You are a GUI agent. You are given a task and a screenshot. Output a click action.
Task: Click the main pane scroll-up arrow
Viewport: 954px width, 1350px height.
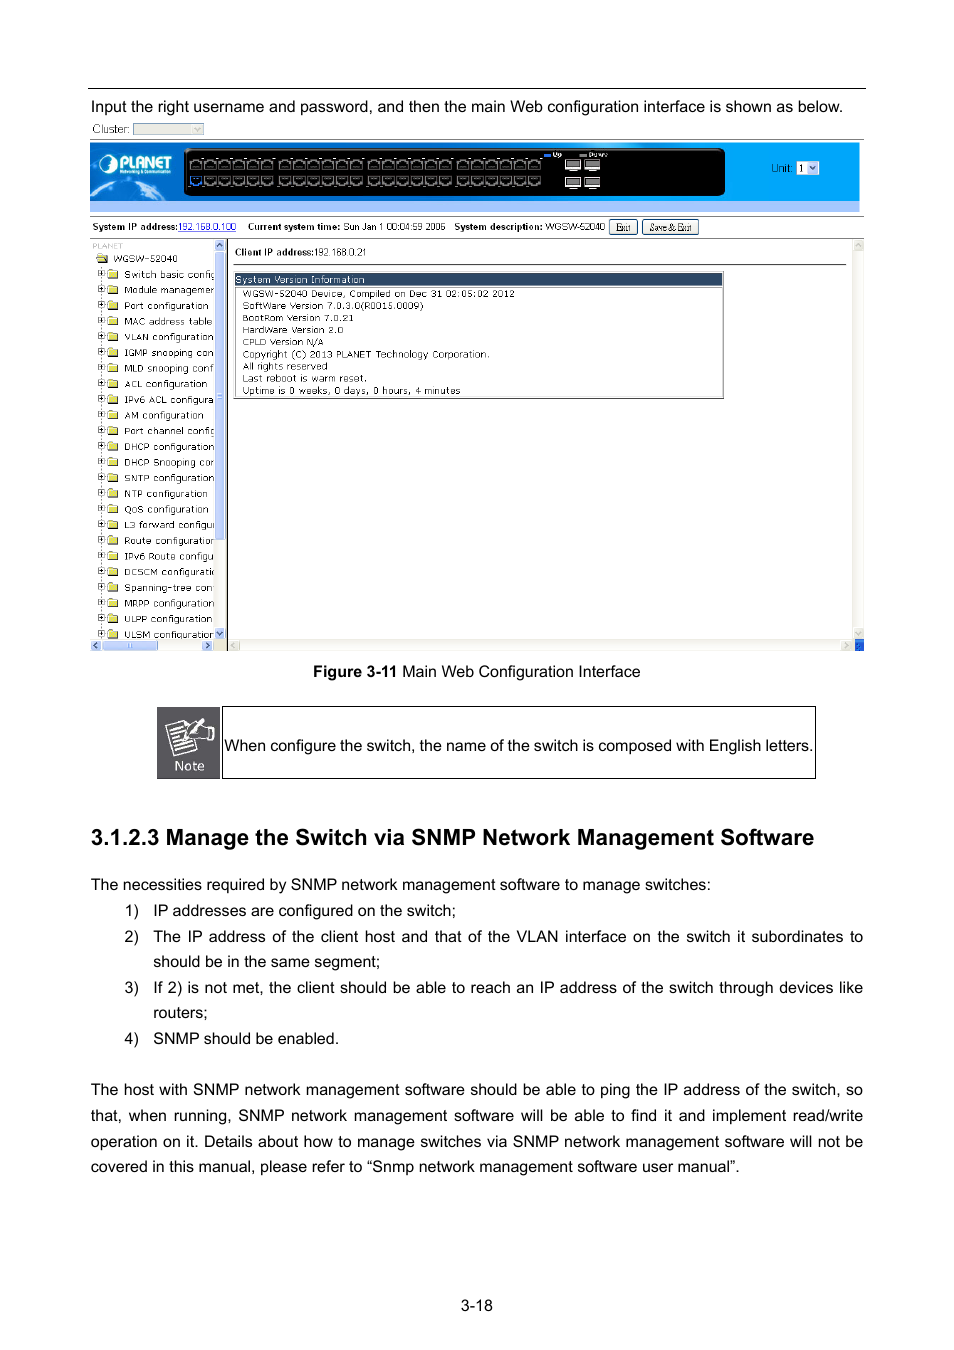point(858,245)
